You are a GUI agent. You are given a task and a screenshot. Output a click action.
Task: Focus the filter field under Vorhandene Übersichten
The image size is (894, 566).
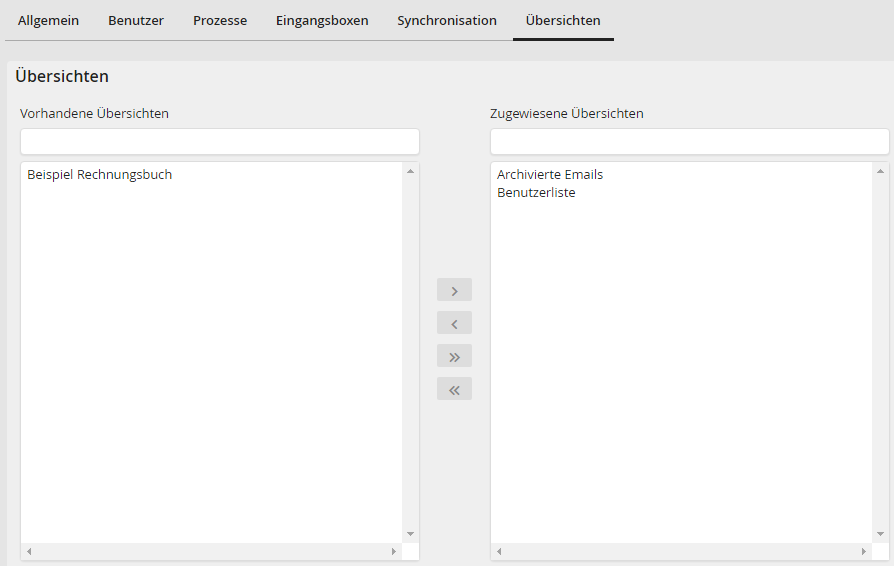click(220, 141)
